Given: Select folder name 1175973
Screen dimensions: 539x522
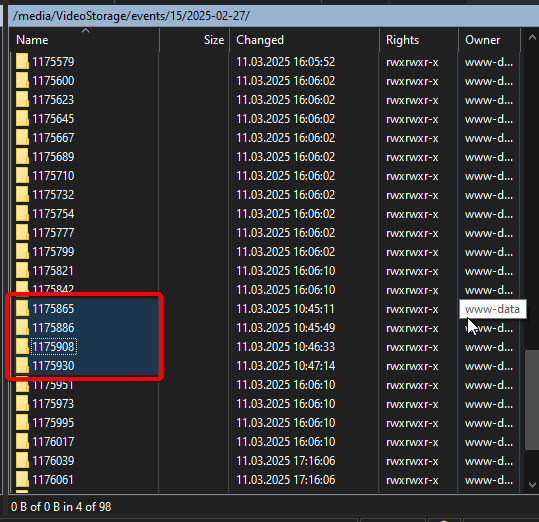Looking at the screenshot, I should (x=53, y=404).
